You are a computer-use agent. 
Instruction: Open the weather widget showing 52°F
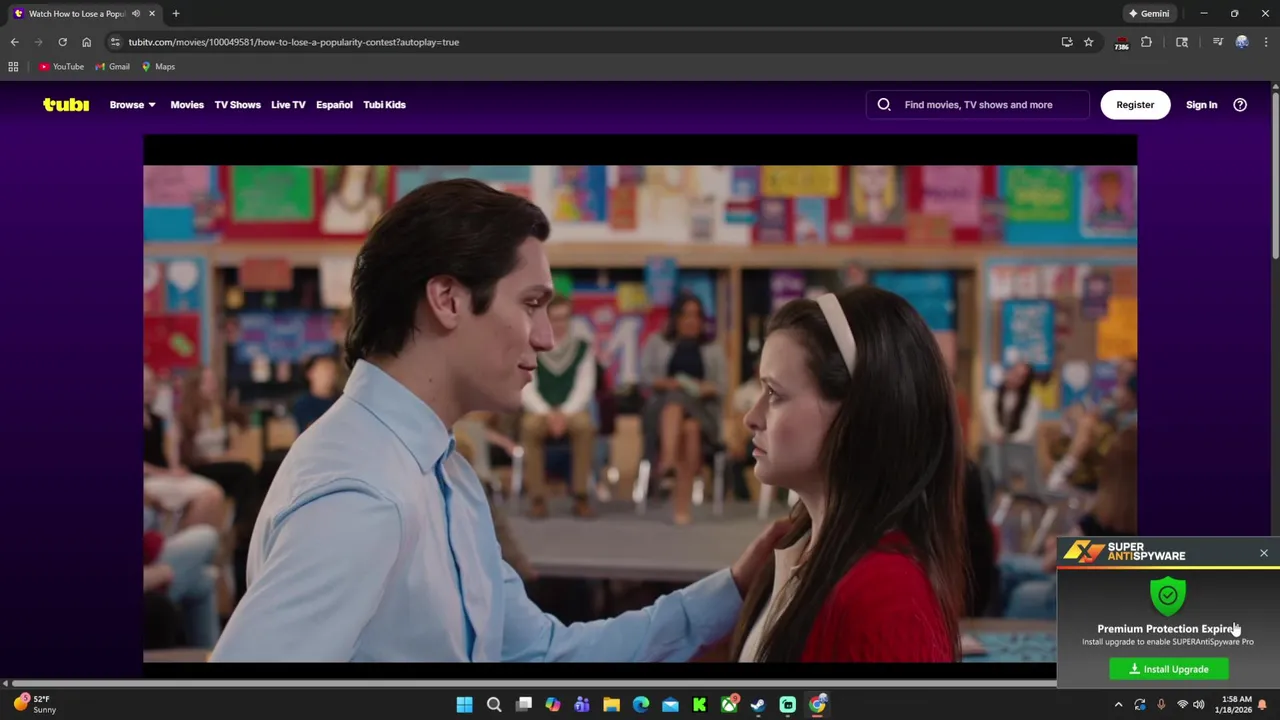34,704
